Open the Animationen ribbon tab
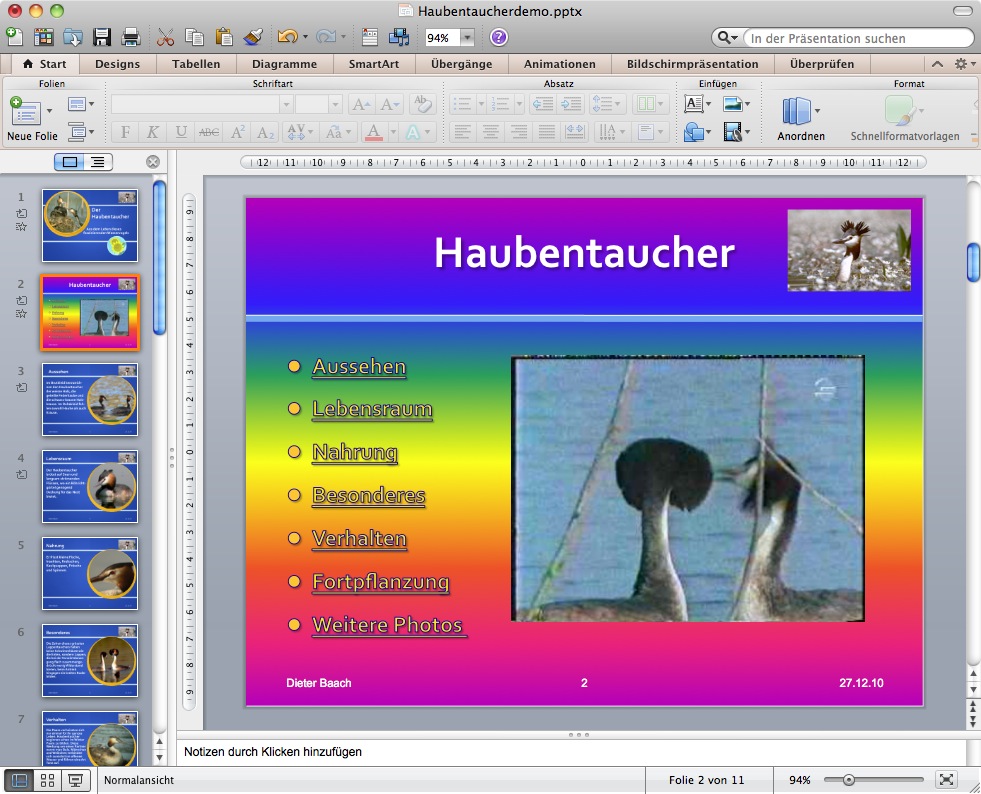The height and width of the screenshot is (794, 981). [559, 64]
